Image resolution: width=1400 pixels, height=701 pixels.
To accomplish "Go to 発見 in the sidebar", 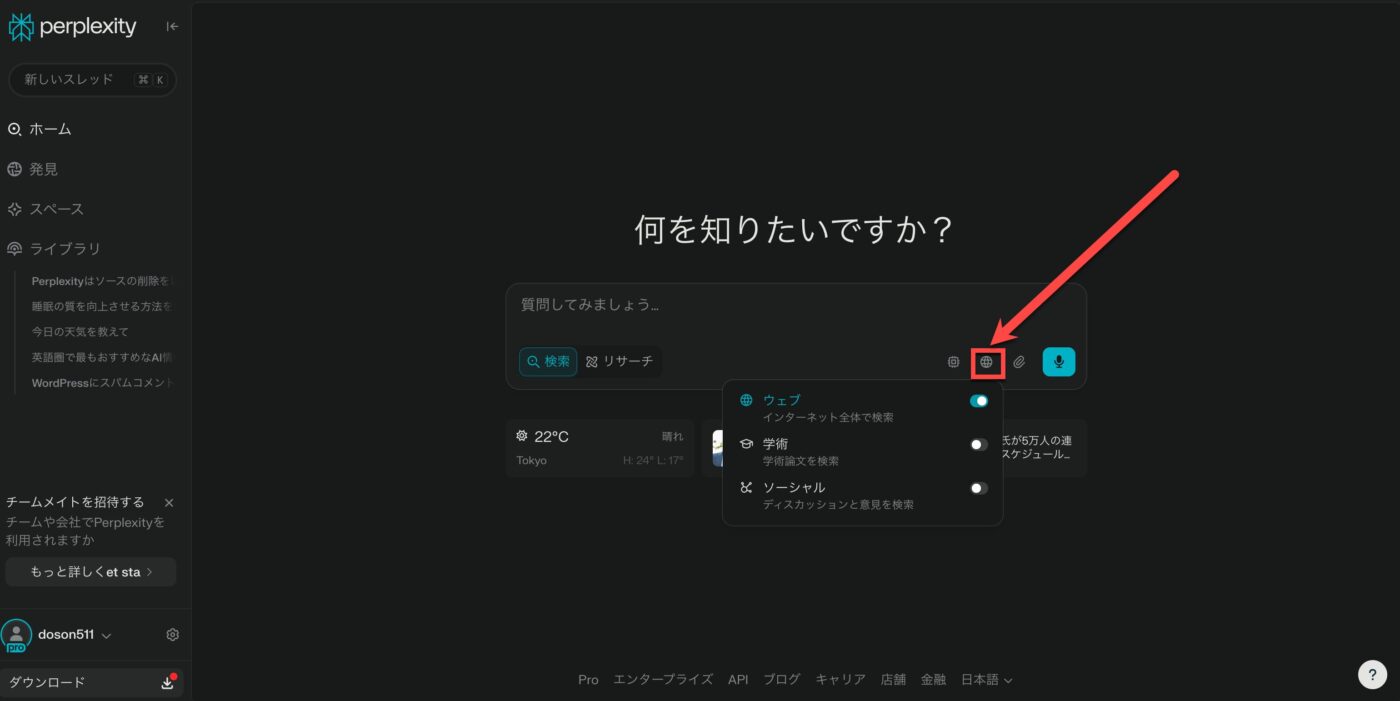I will 43,169.
